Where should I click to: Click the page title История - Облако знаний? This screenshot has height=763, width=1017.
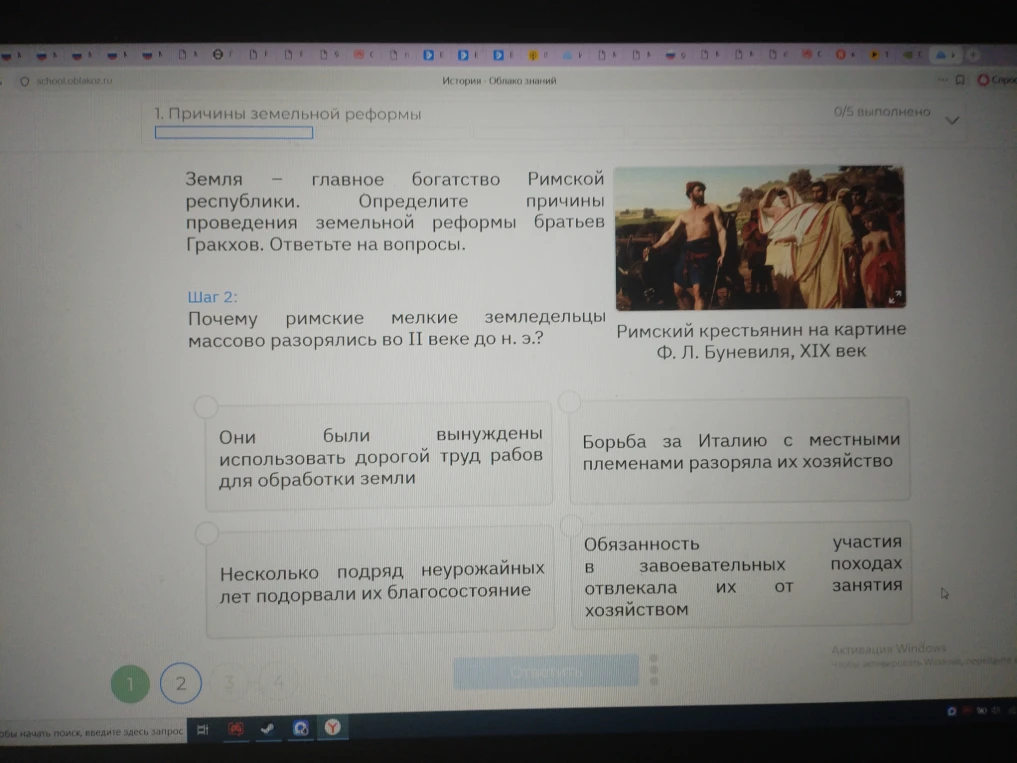499,81
